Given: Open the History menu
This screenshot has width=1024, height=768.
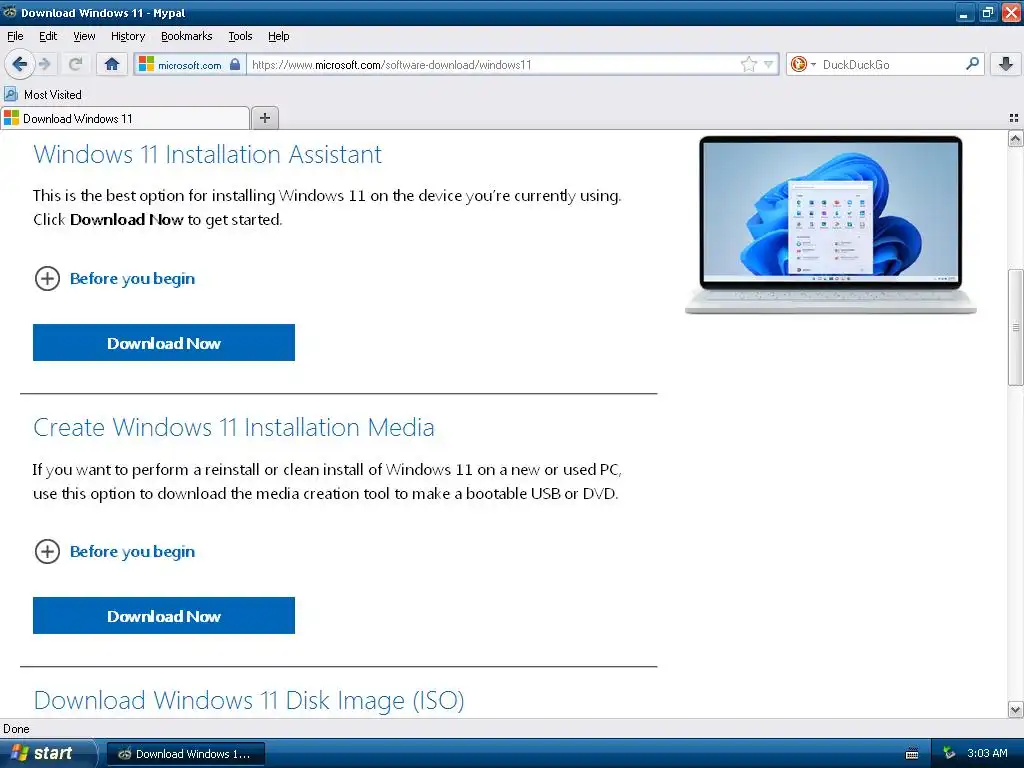Looking at the screenshot, I should click(x=128, y=36).
